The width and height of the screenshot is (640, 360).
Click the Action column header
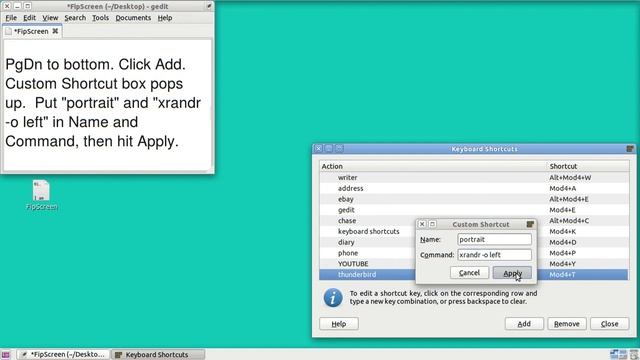click(433, 166)
